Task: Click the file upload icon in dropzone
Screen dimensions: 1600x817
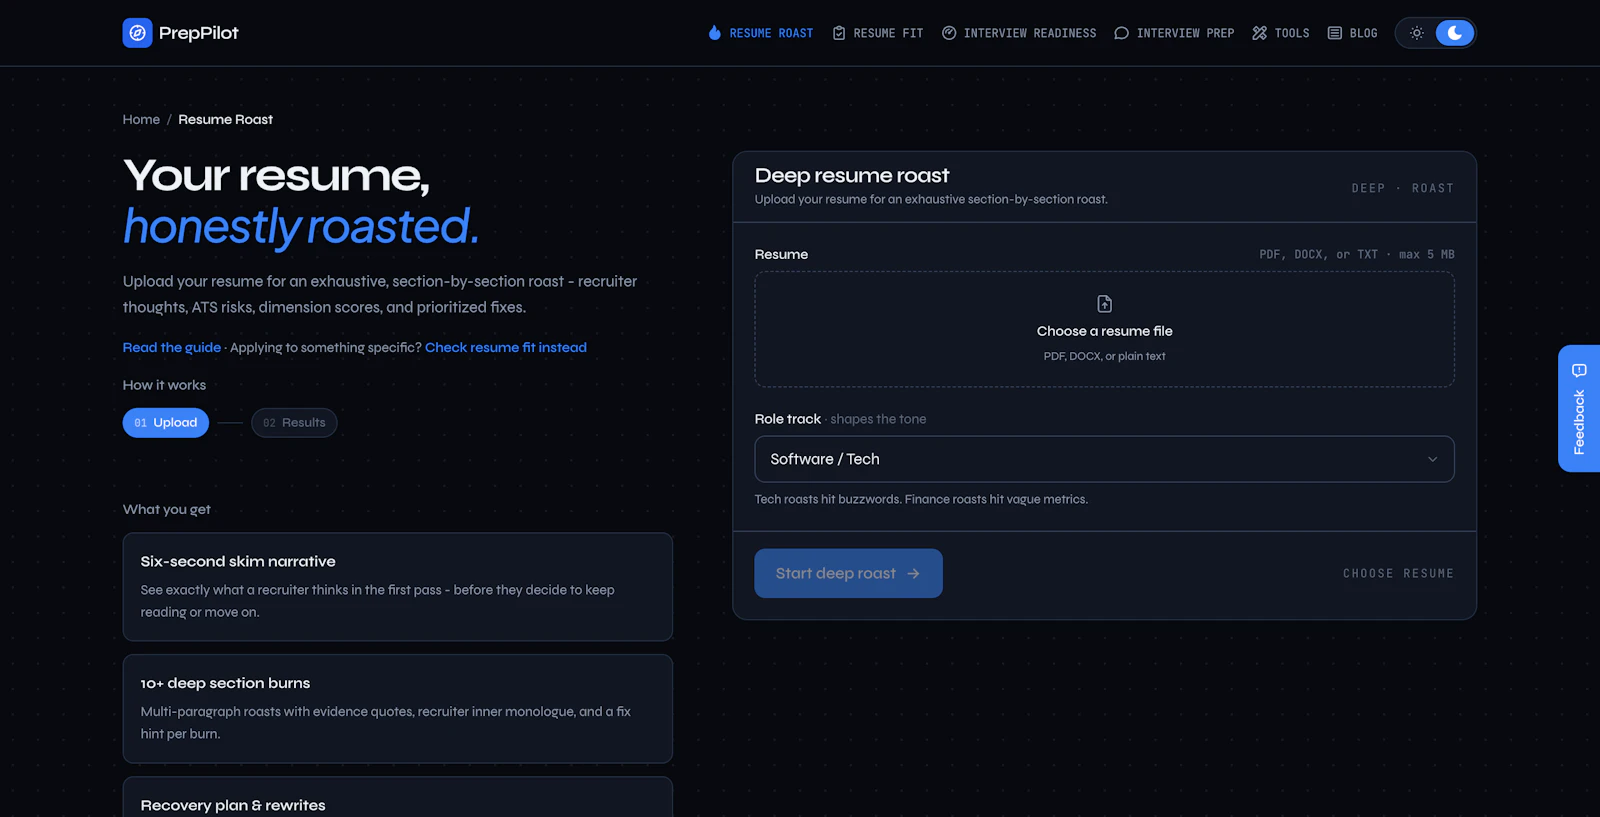Action: pyautogui.click(x=1105, y=304)
